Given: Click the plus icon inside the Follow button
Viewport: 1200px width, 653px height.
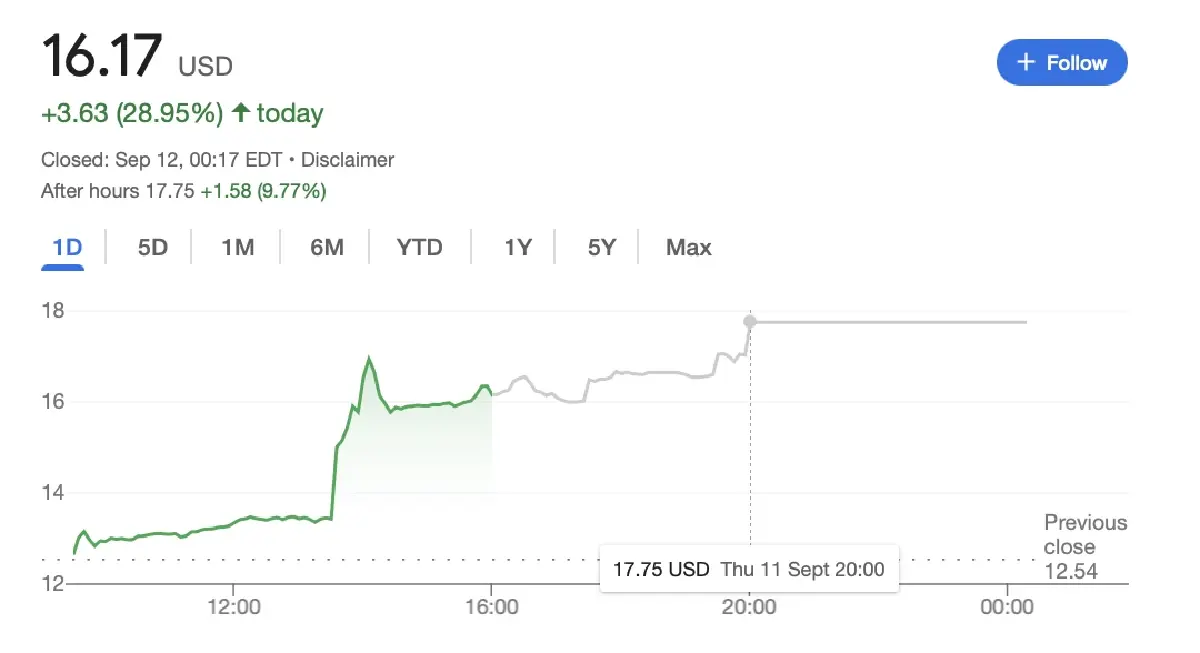Looking at the screenshot, I should (x=1026, y=62).
